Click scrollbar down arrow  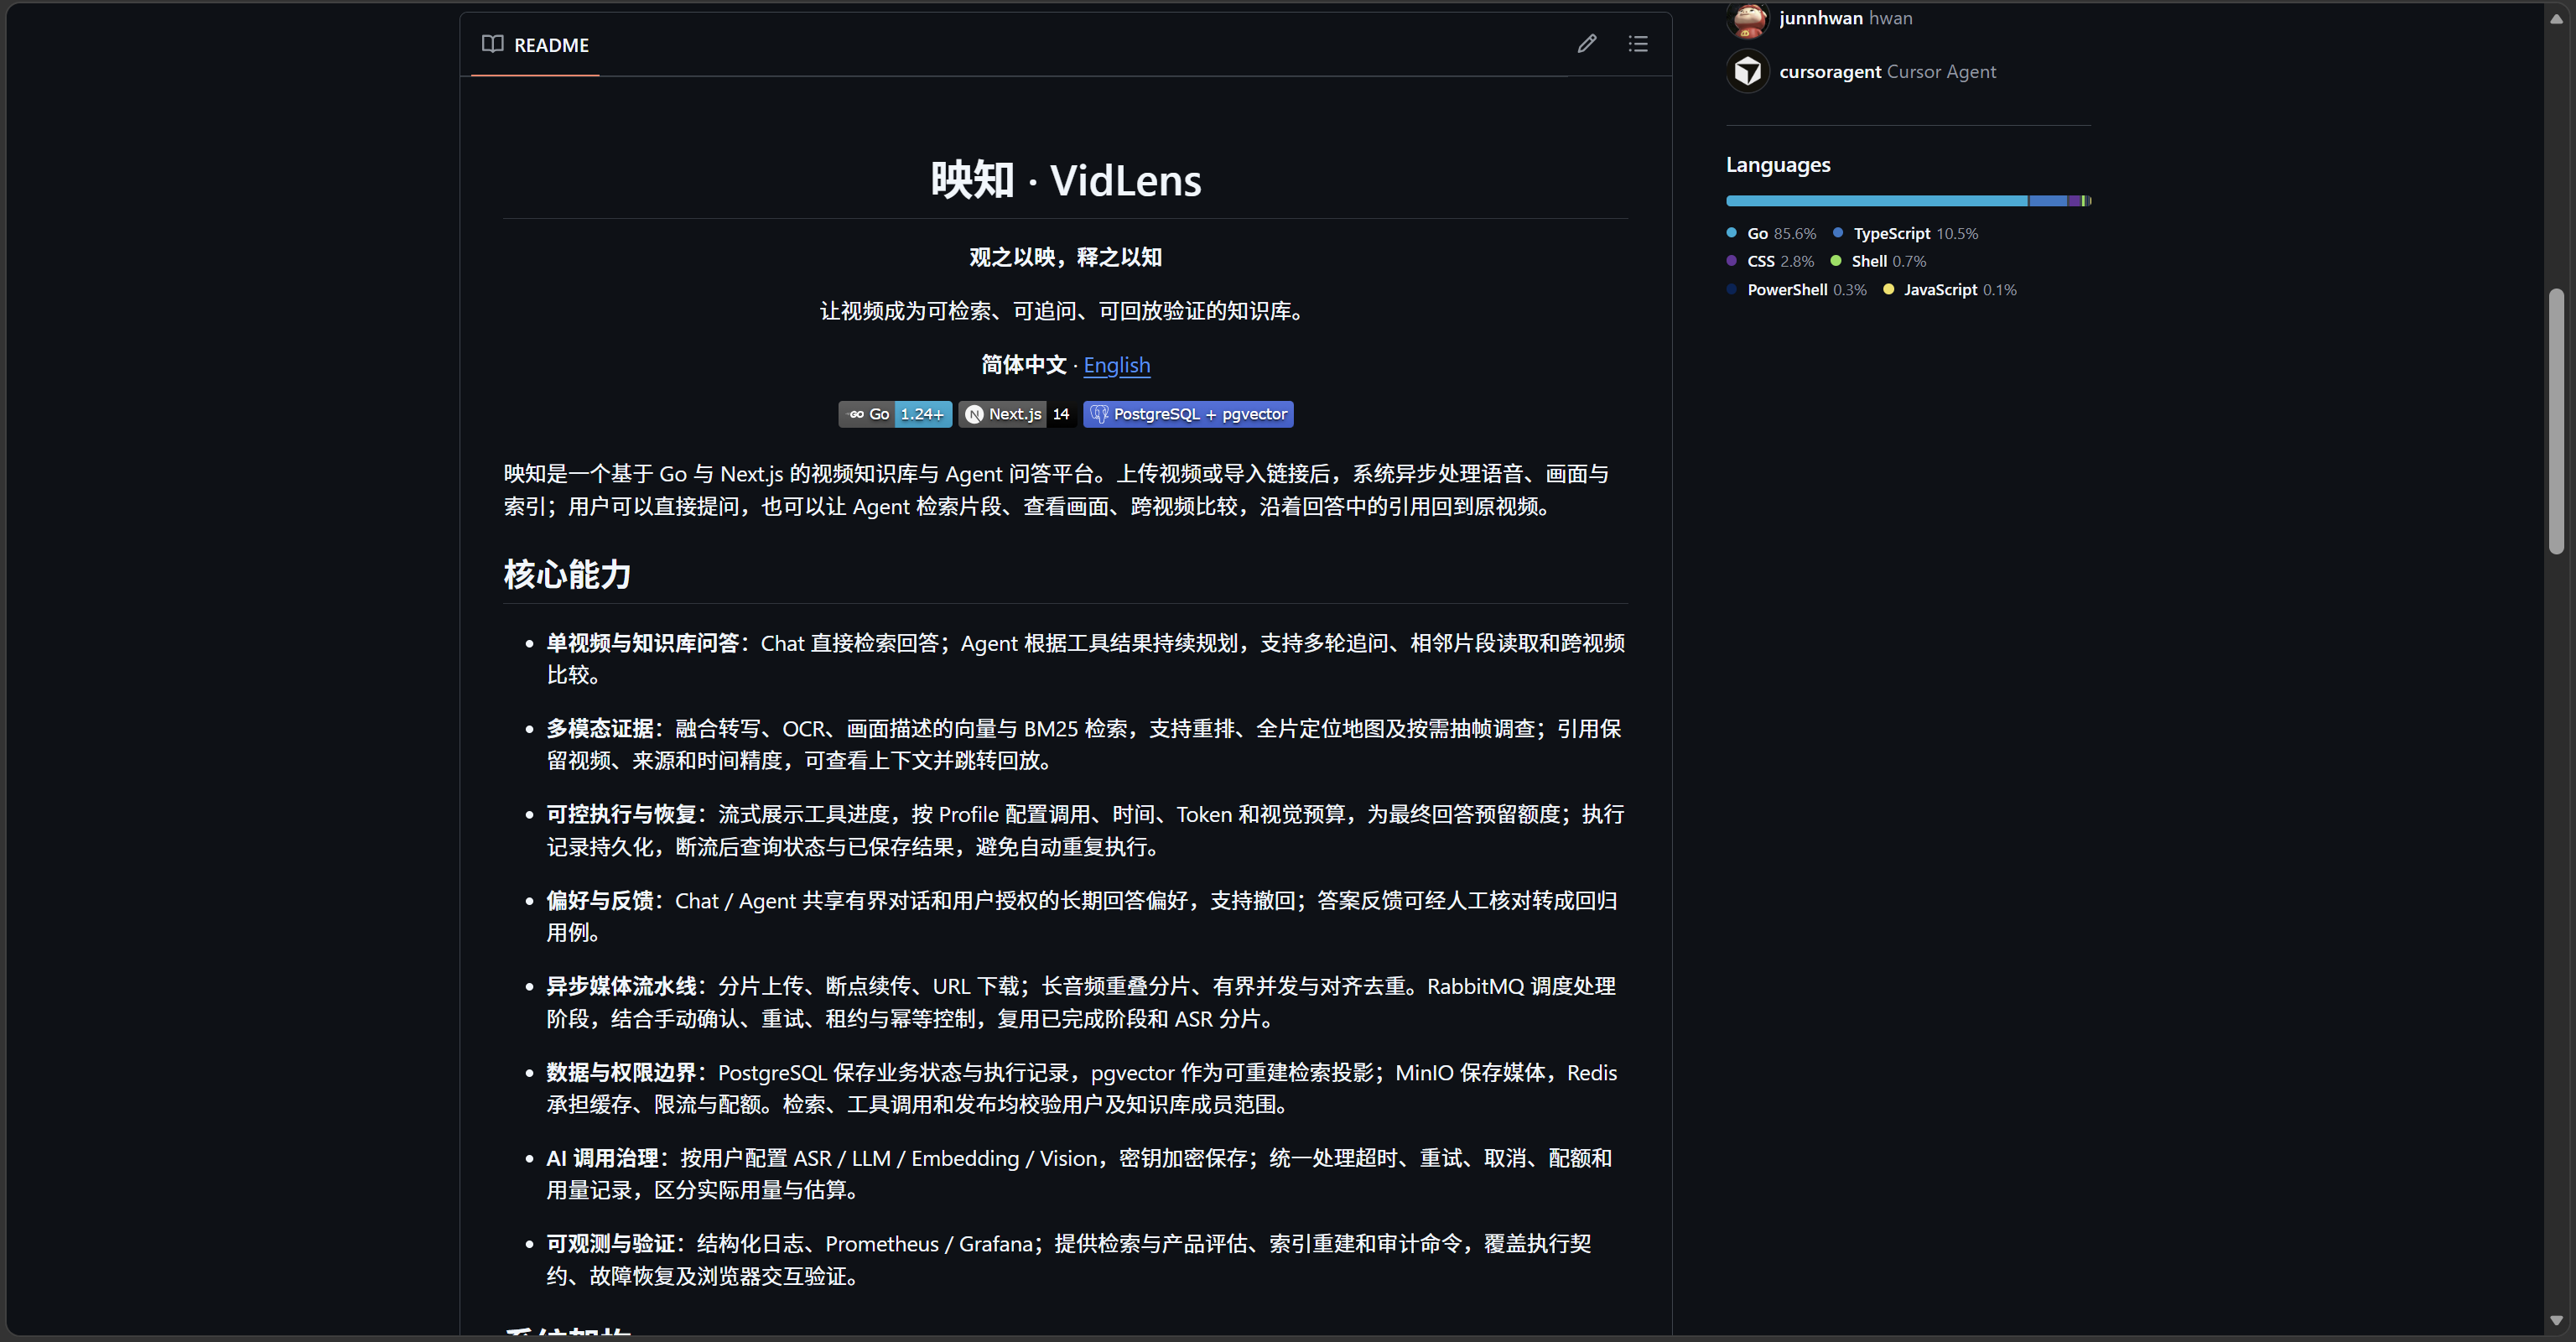point(2556,1320)
